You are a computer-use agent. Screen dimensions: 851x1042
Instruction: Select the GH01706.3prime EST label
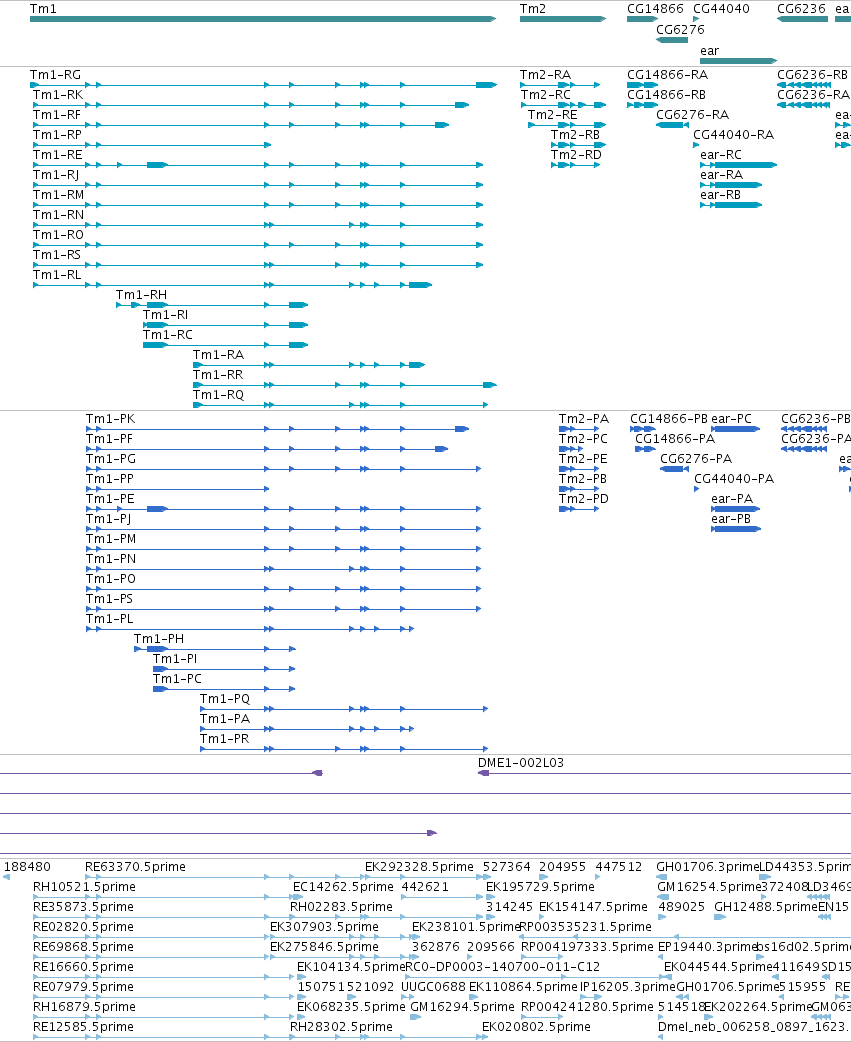point(707,867)
